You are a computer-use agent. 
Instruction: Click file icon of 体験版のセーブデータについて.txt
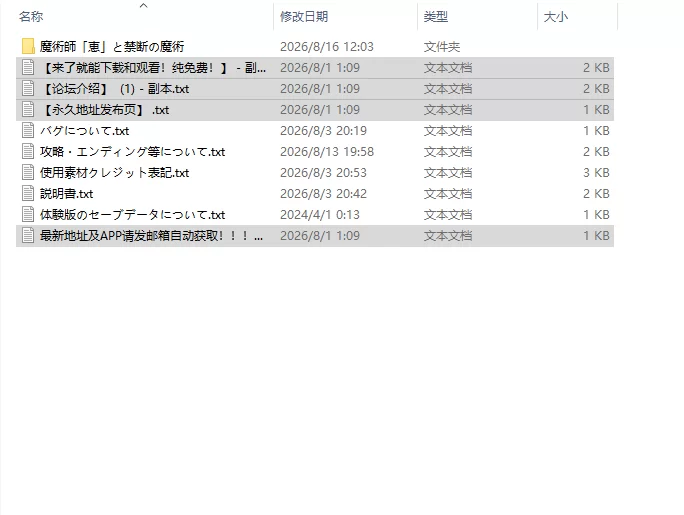pyautogui.click(x=28, y=214)
